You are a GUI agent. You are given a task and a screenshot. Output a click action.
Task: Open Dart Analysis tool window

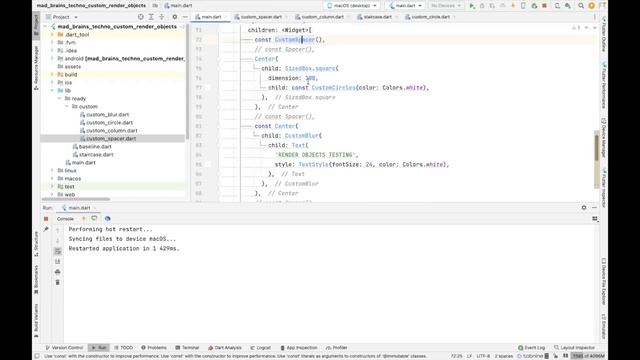225,348
